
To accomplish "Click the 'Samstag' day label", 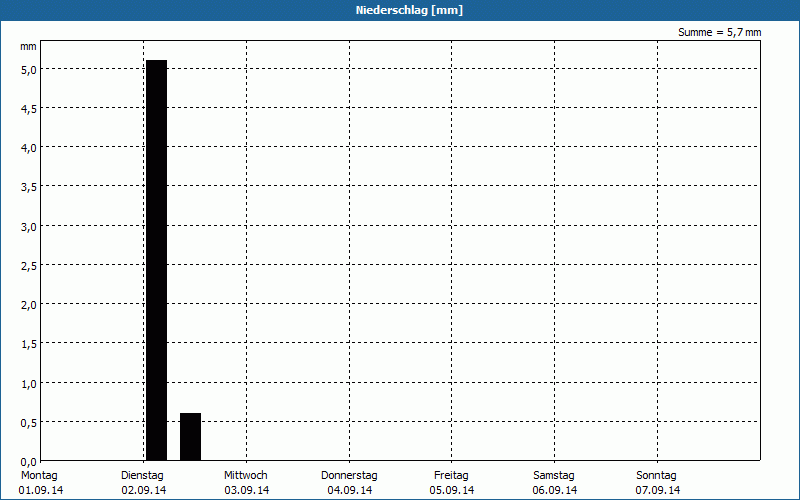I will [x=554, y=476].
